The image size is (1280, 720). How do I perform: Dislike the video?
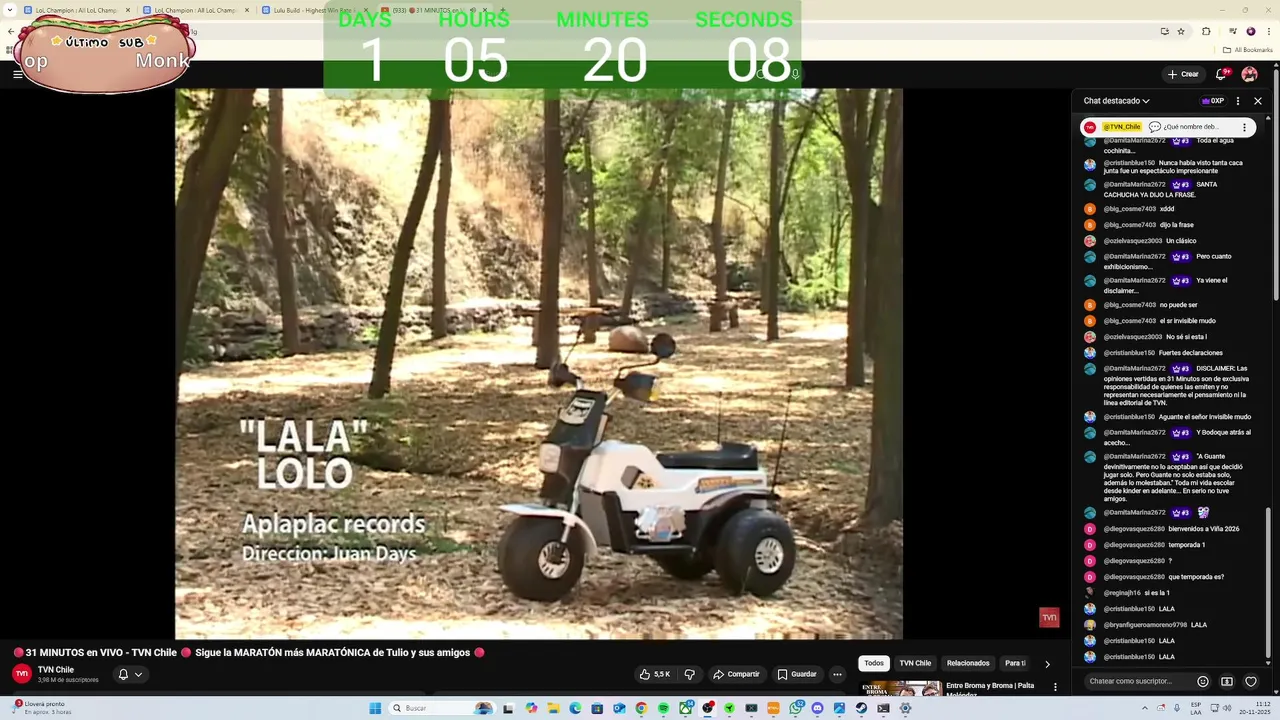pyautogui.click(x=689, y=674)
